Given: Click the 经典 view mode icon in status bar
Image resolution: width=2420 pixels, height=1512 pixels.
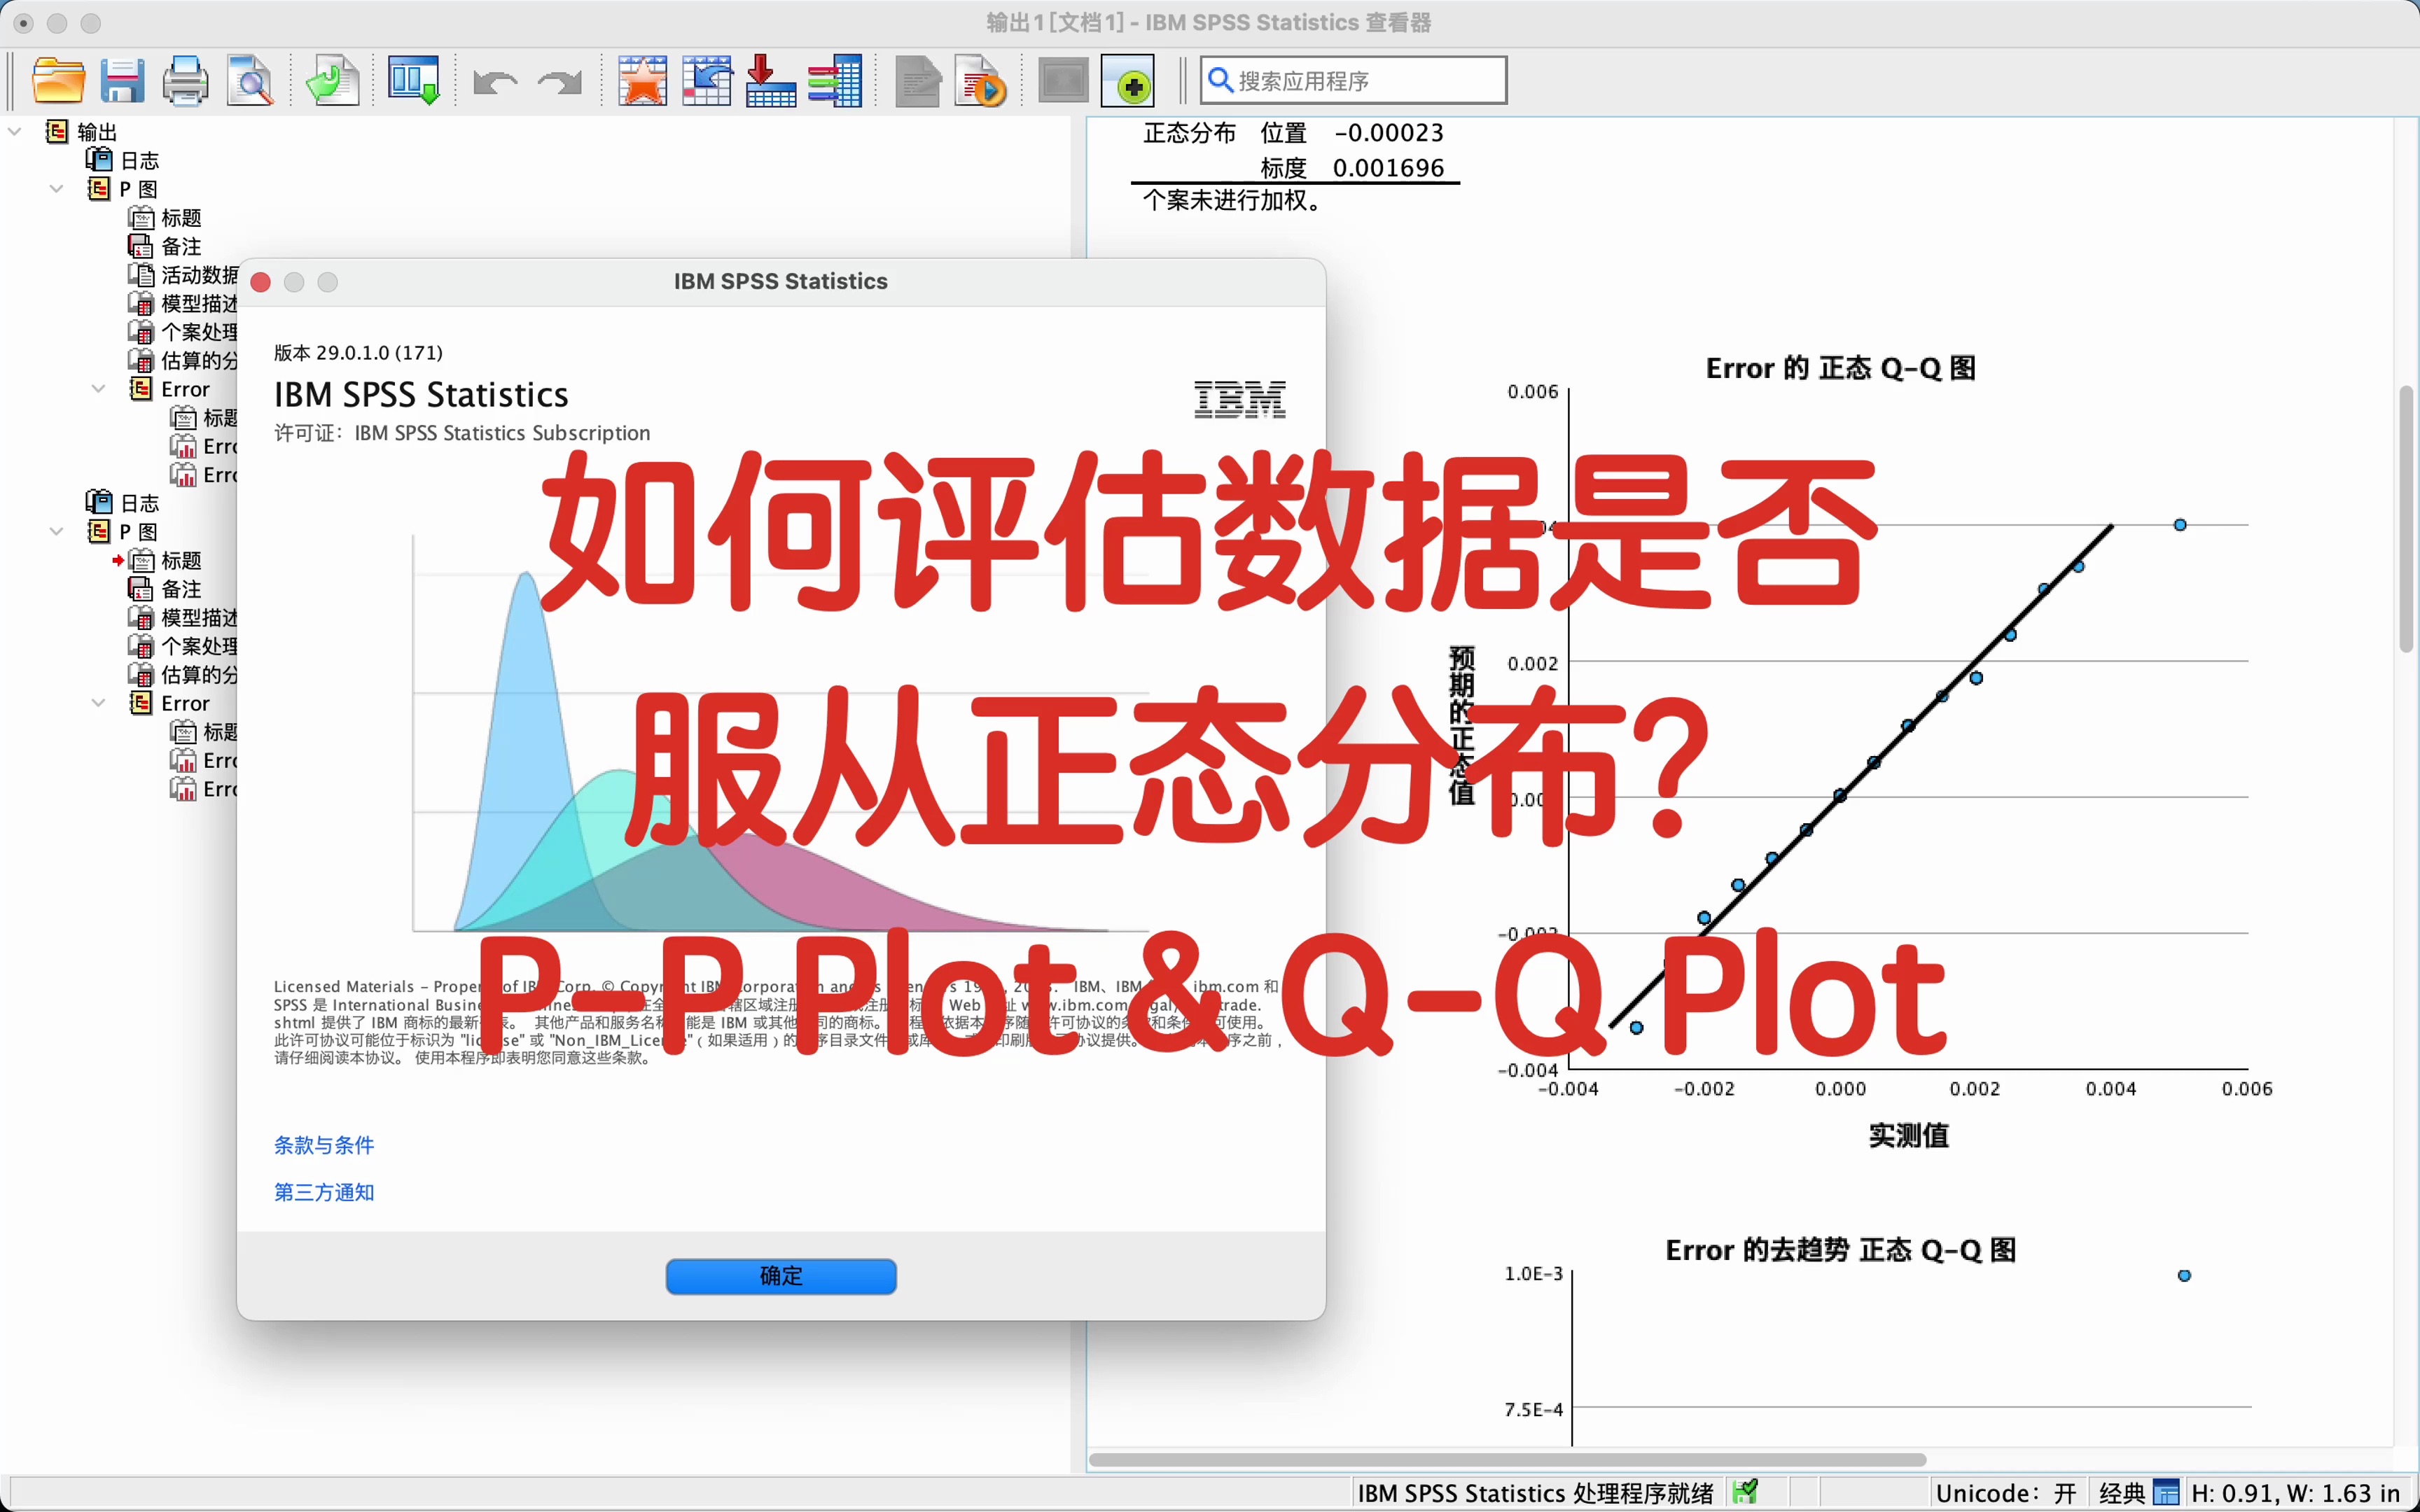Looking at the screenshot, I should (x=2165, y=1493).
